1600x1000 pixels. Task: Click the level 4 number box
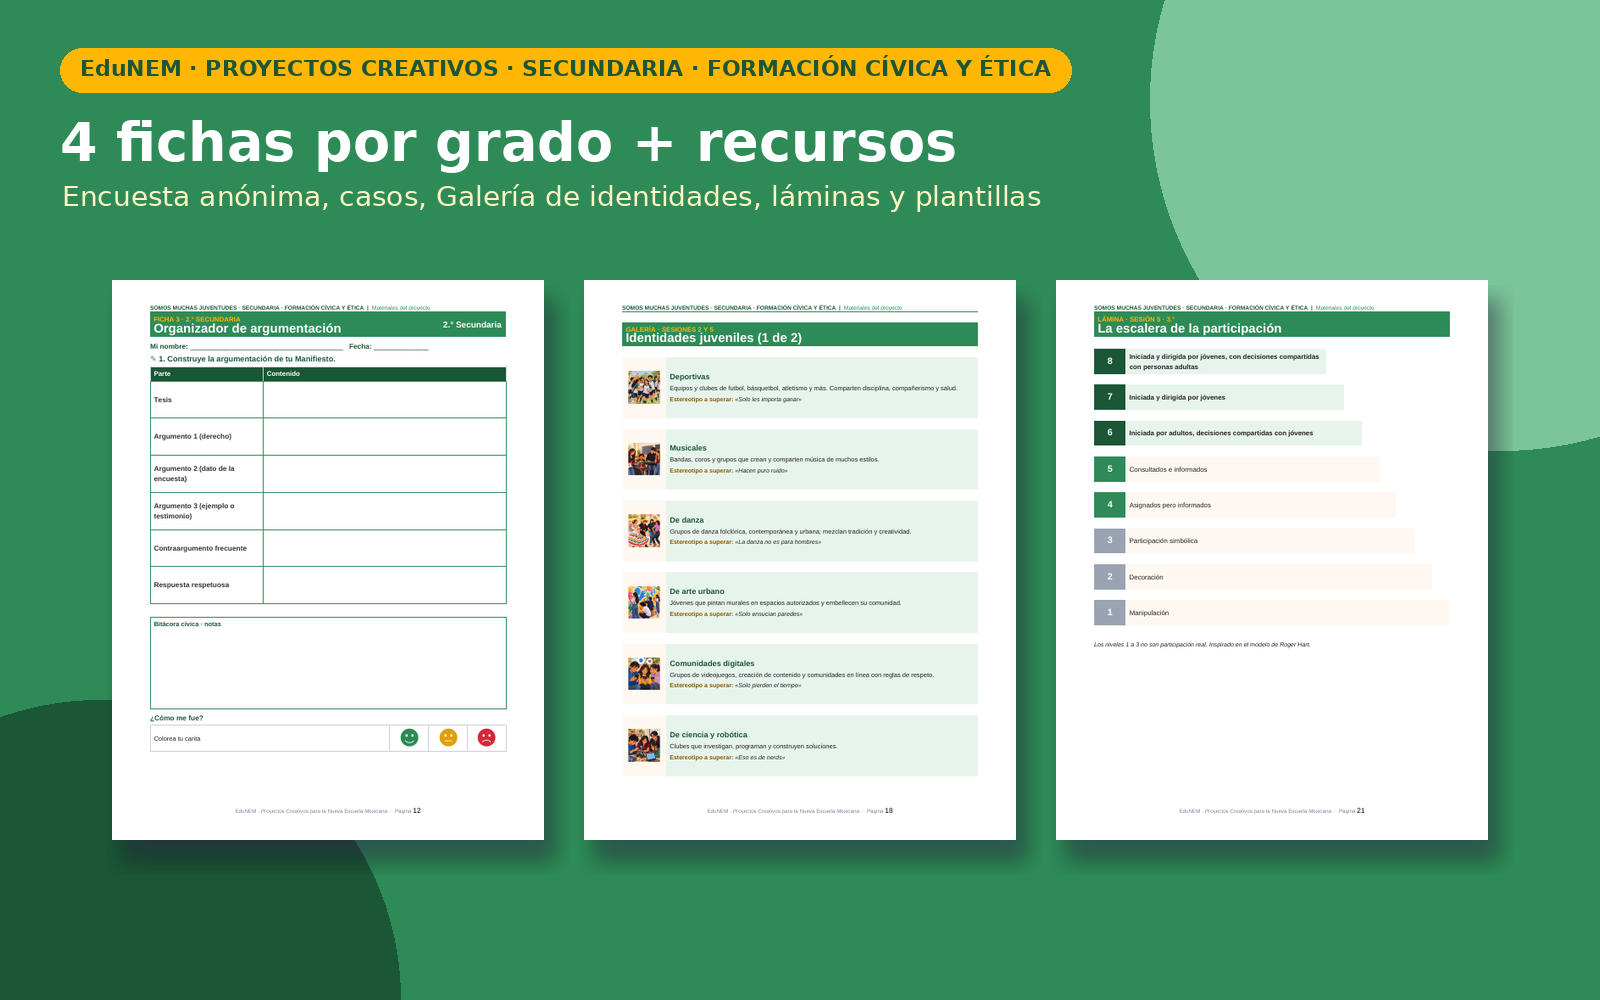tap(1109, 505)
